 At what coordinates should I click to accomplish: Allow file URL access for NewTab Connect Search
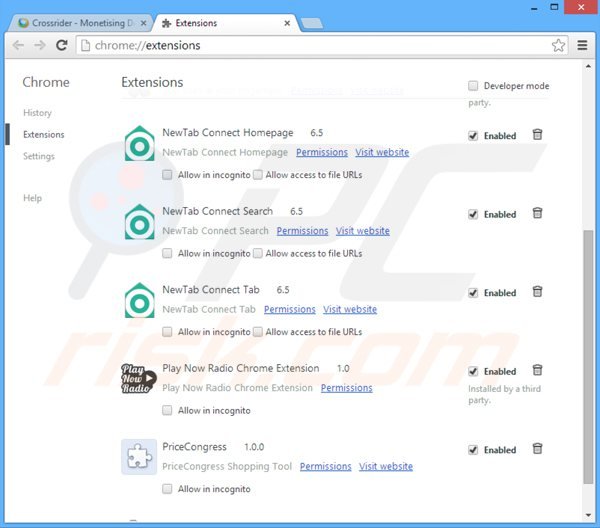click(x=258, y=253)
